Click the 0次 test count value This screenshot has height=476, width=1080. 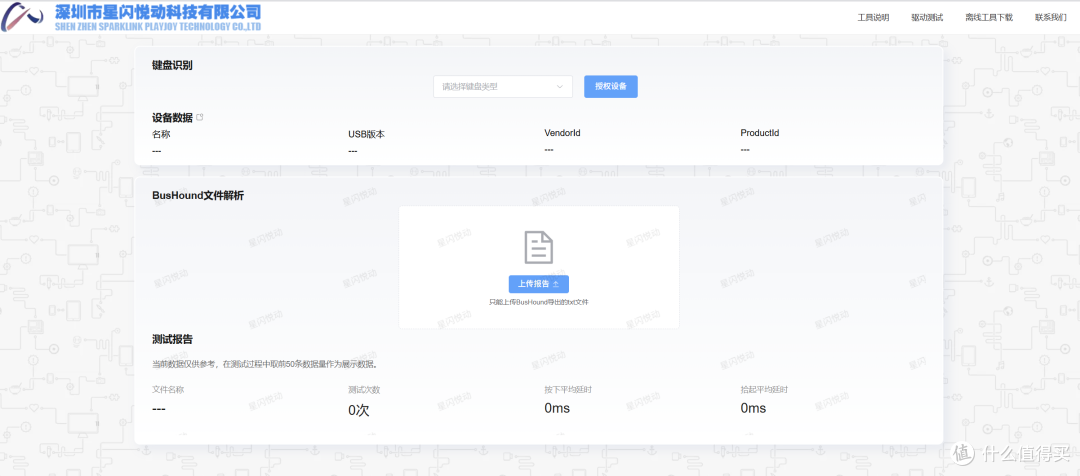[x=359, y=411]
